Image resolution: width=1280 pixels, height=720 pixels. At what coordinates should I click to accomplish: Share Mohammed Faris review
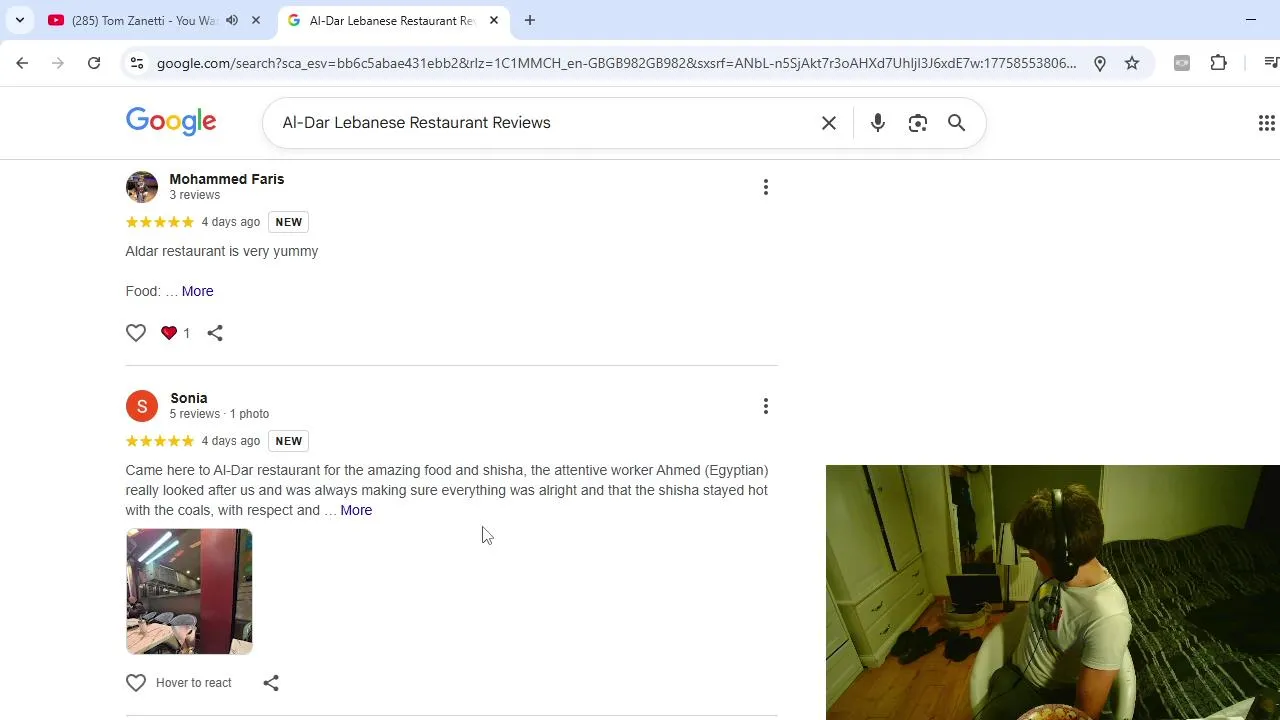coord(215,333)
